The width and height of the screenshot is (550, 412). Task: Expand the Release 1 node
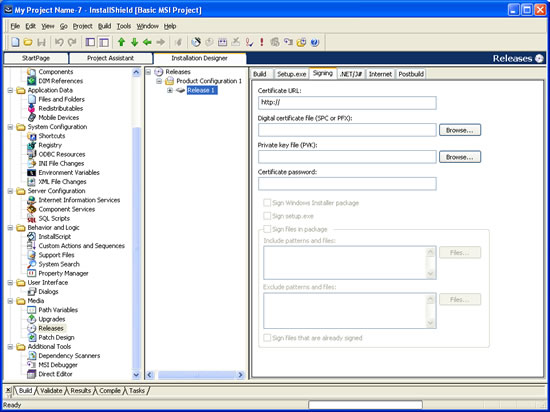pyautogui.click(x=170, y=90)
